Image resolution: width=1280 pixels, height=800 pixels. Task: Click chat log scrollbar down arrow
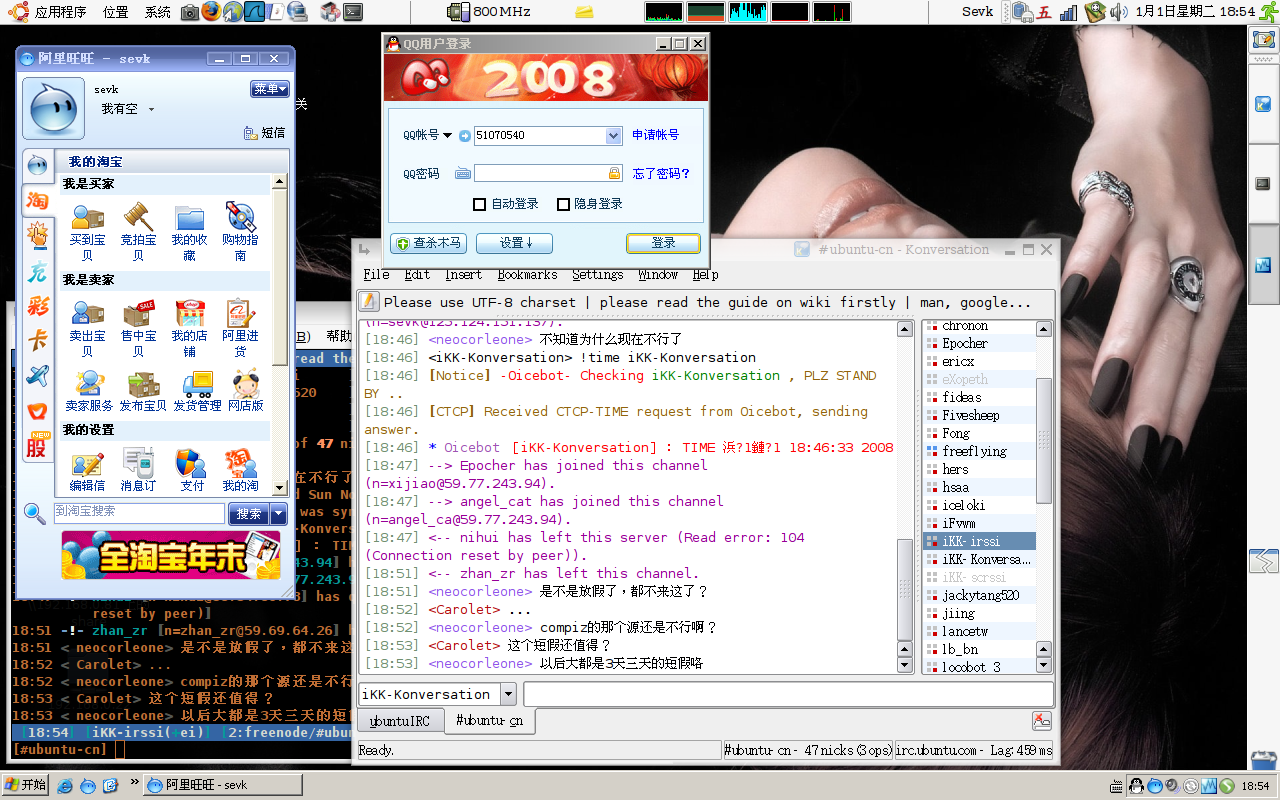pyautogui.click(x=904, y=665)
